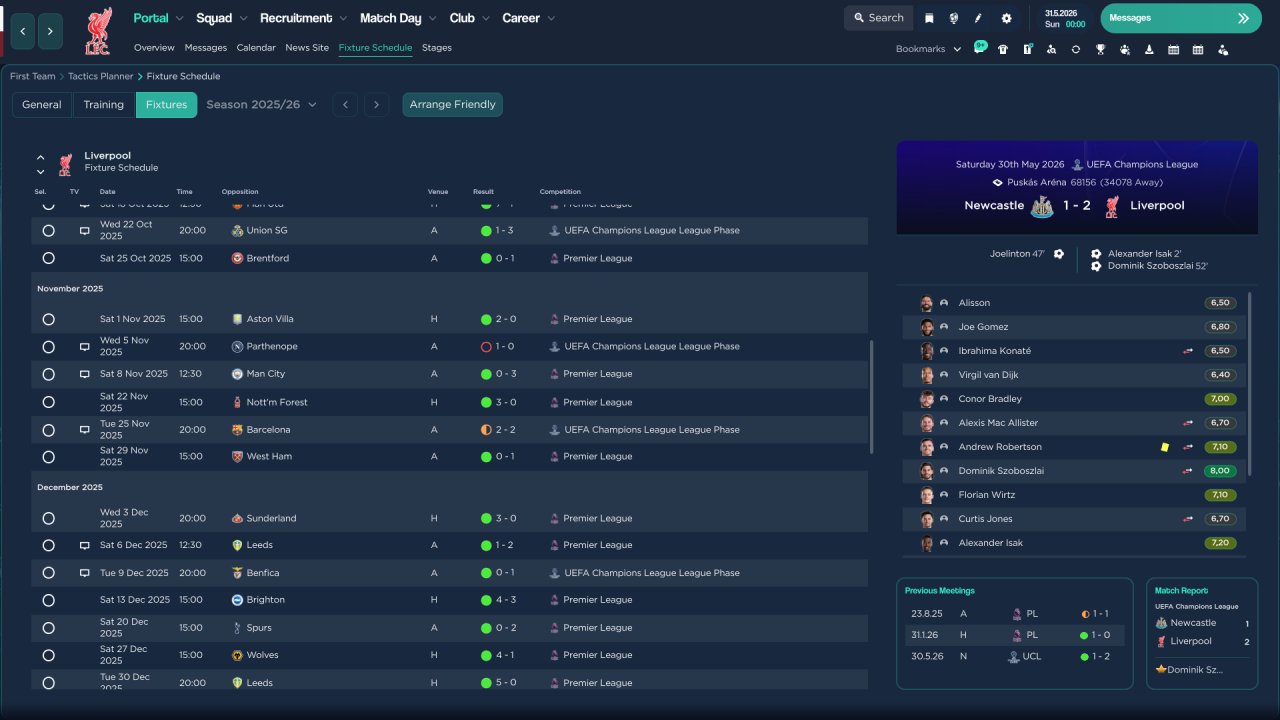Click the Newcastle crest in the match header

[1042, 206]
